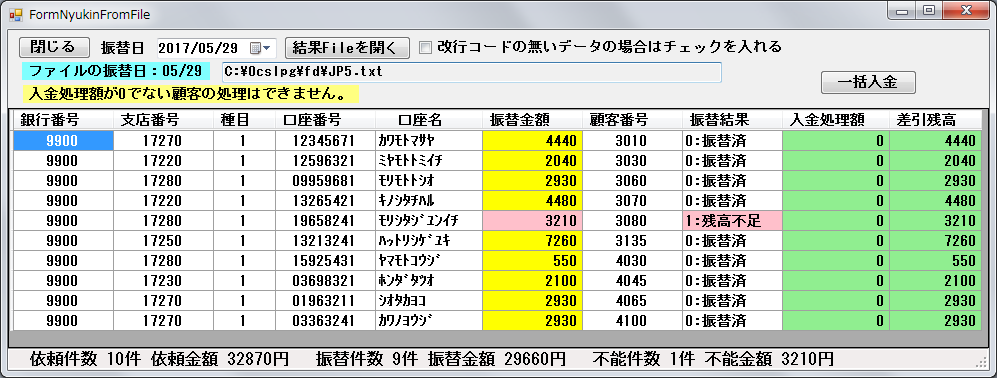Select account name シオタカヨコ cell
The height and width of the screenshot is (378, 997).
tap(429, 300)
